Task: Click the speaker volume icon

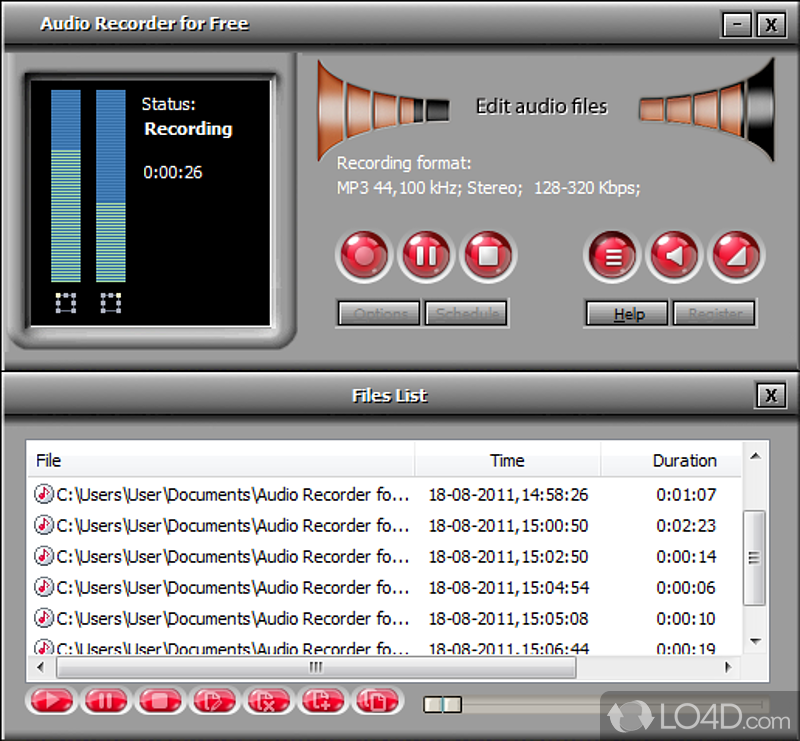Action: pyautogui.click(x=674, y=256)
